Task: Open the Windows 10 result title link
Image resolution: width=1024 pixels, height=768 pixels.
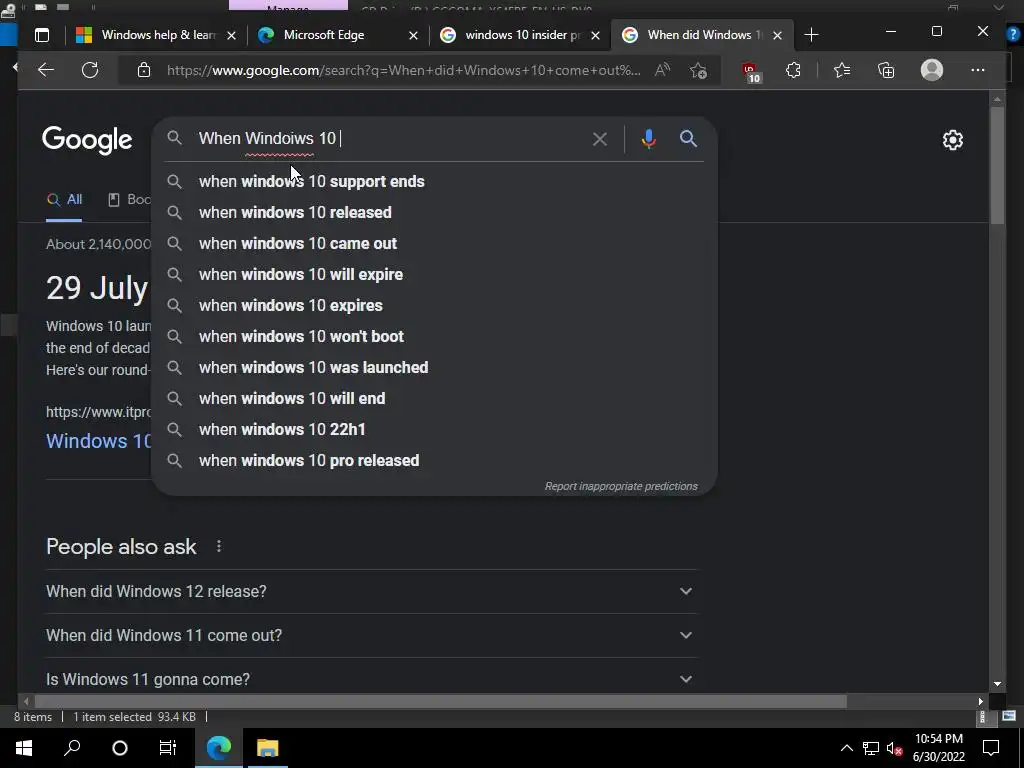Action: 99,441
